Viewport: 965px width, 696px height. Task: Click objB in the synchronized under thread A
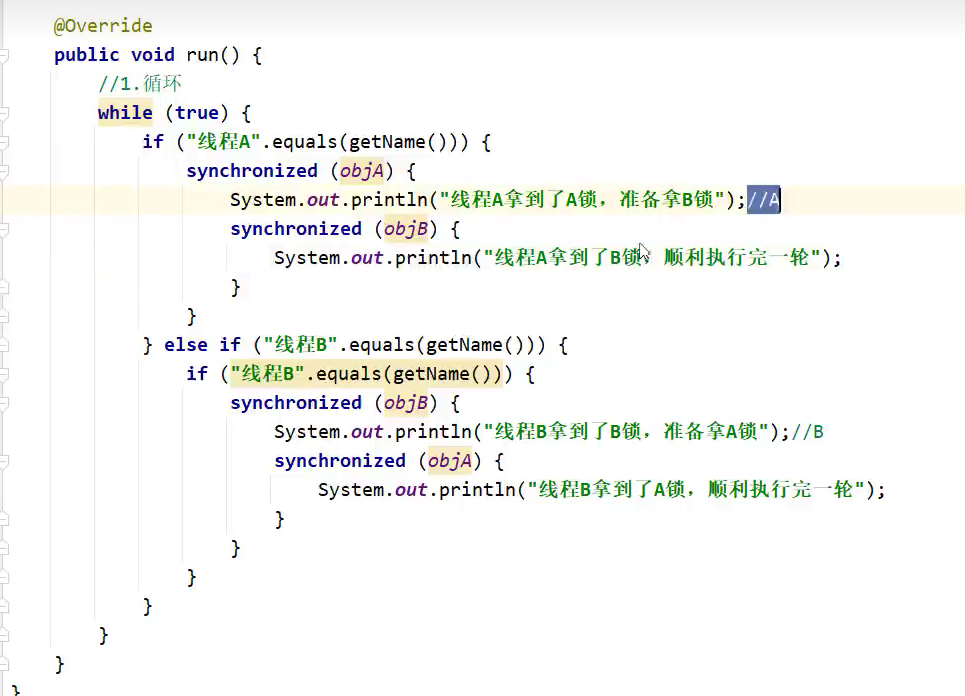coord(406,229)
